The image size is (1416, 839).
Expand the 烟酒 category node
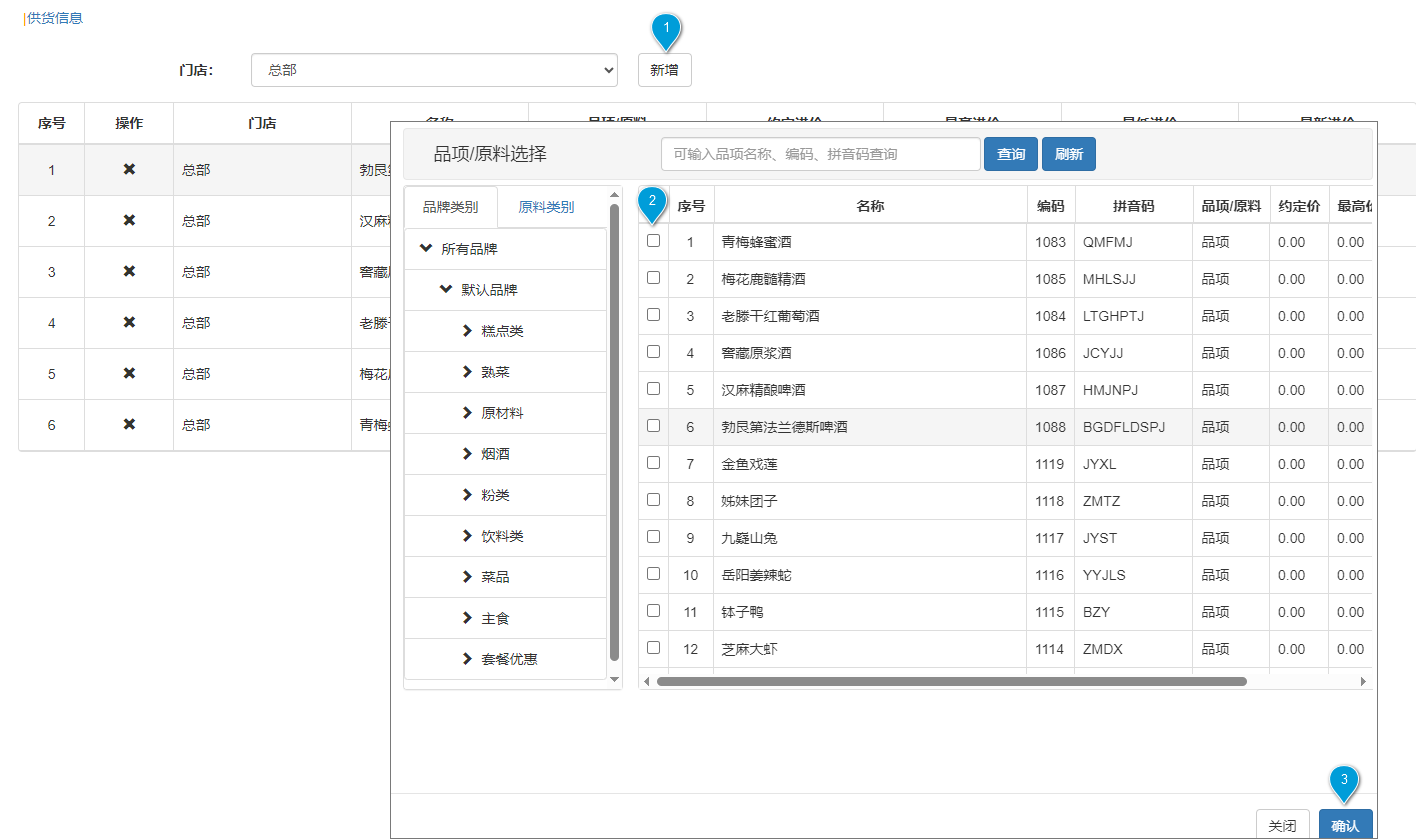click(467, 454)
